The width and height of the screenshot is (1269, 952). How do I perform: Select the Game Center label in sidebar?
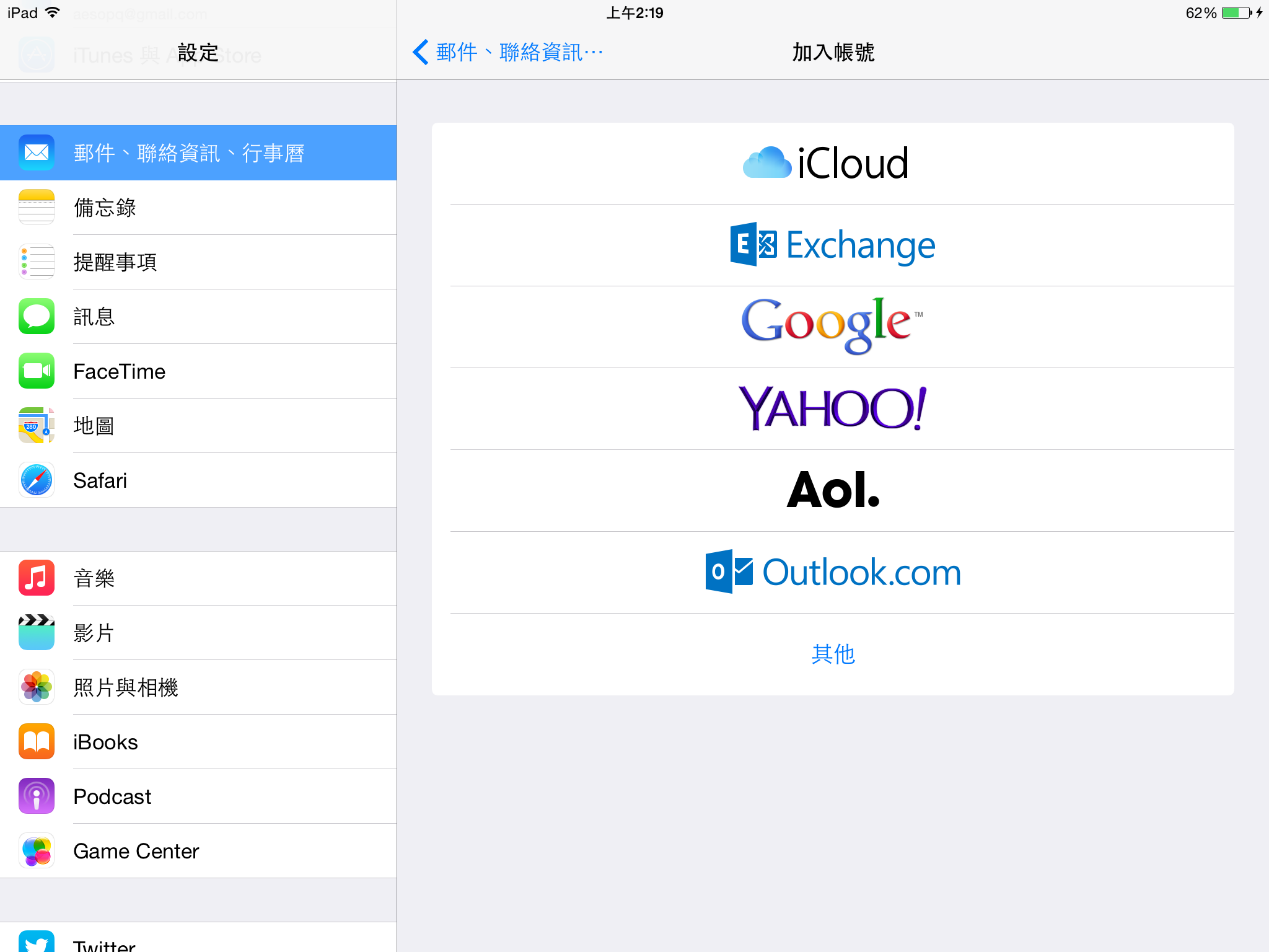click(x=136, y=851)
